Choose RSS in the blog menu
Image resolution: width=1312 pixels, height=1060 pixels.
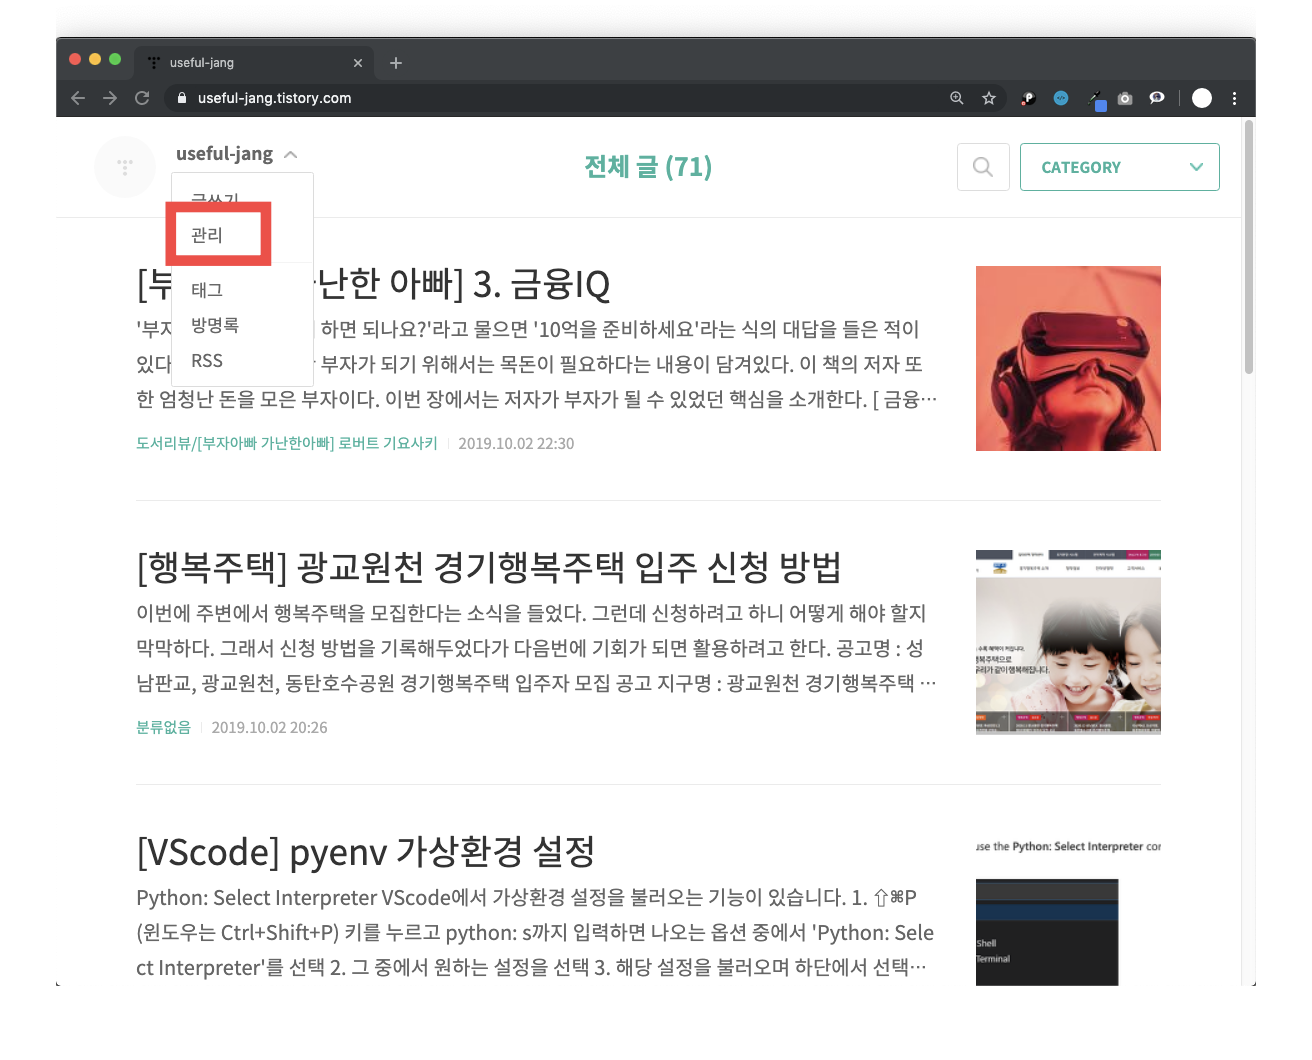tap(207, 361)
